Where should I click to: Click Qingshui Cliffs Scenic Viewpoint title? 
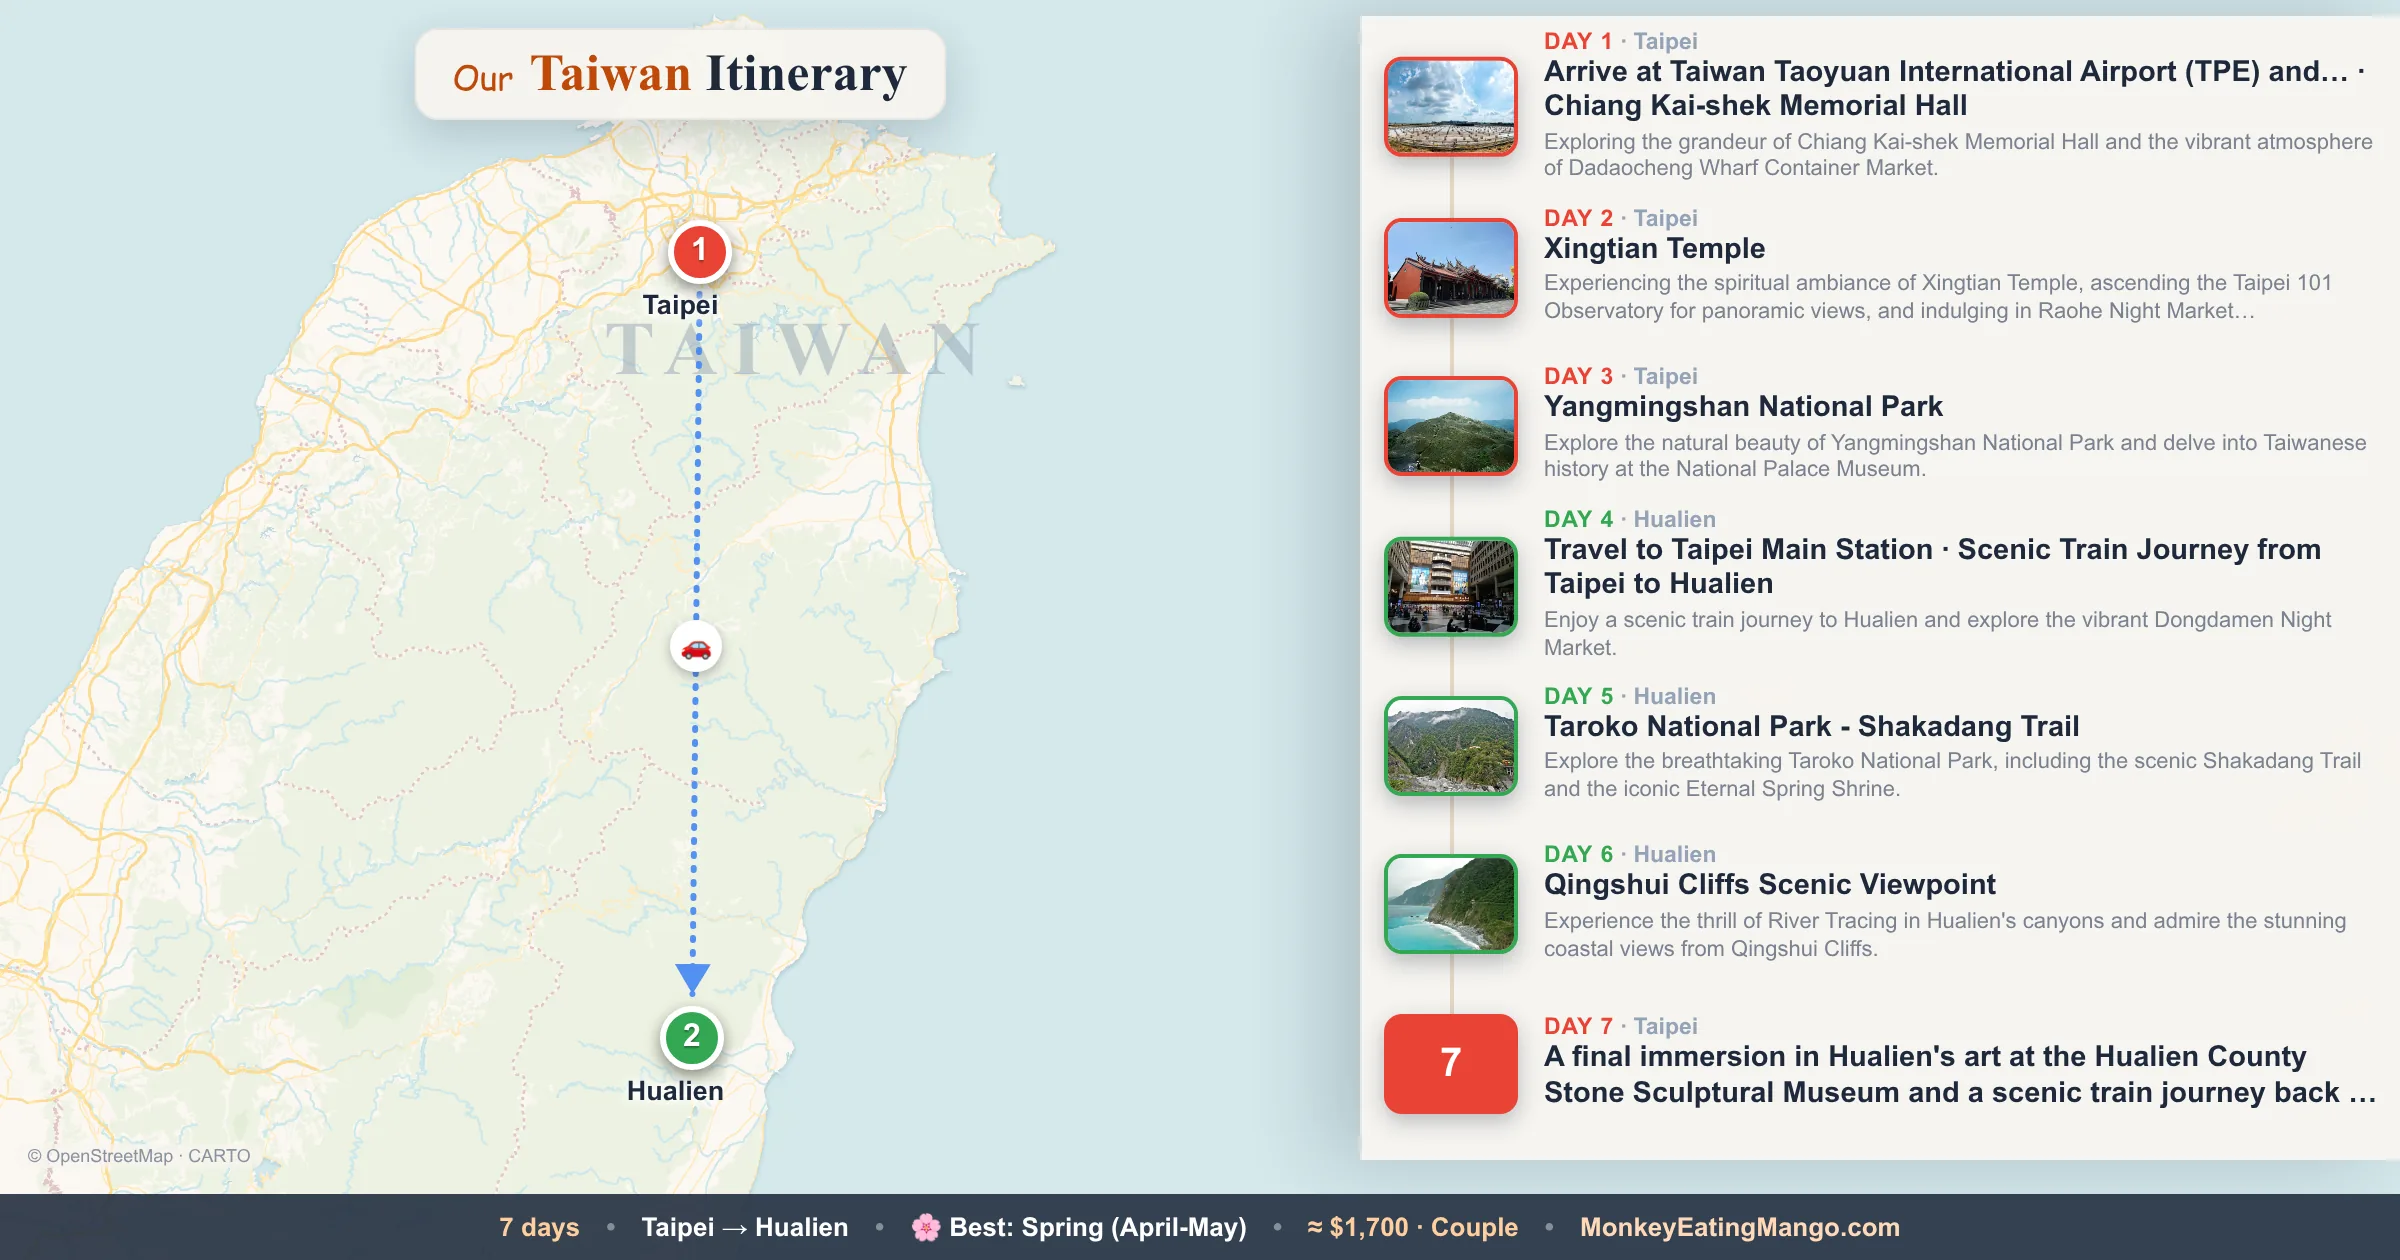point(1769,884)
